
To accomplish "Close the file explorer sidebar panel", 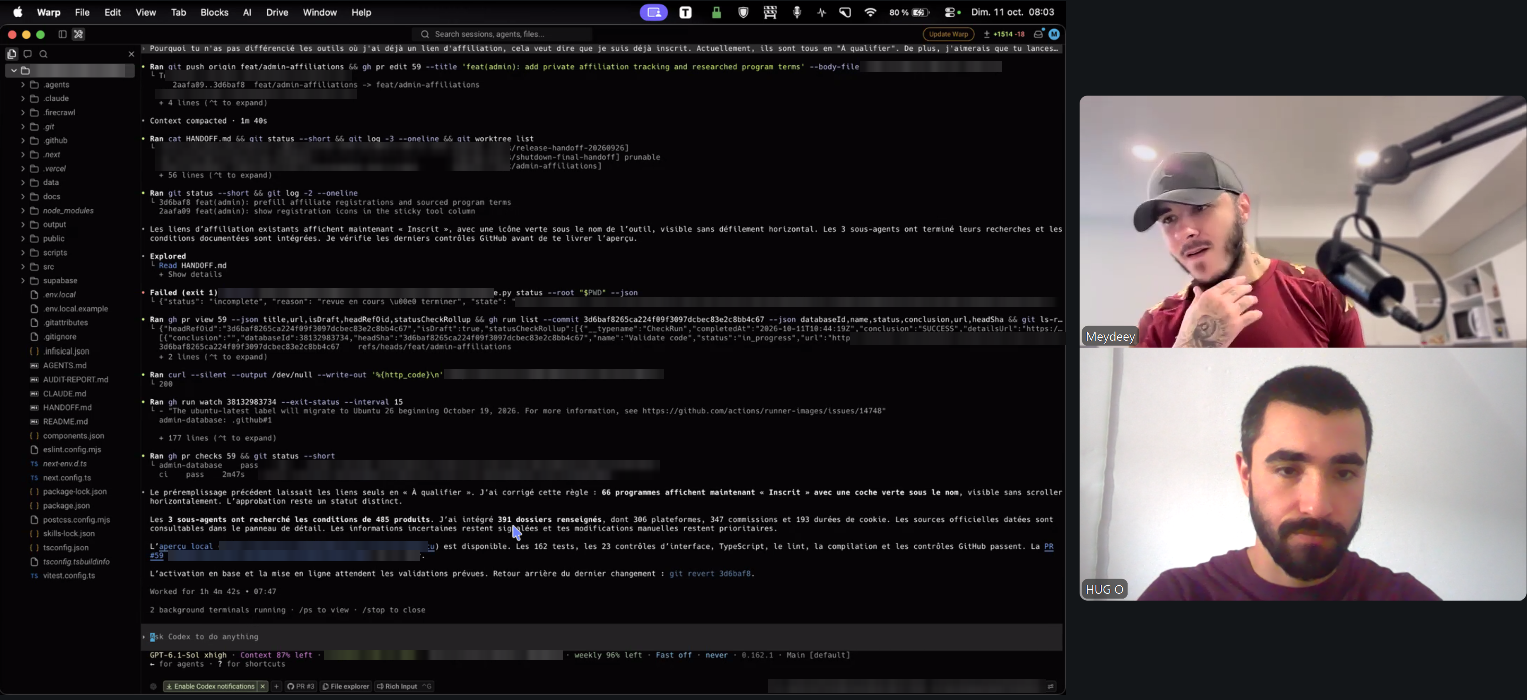I will click(x=131, y=54).
